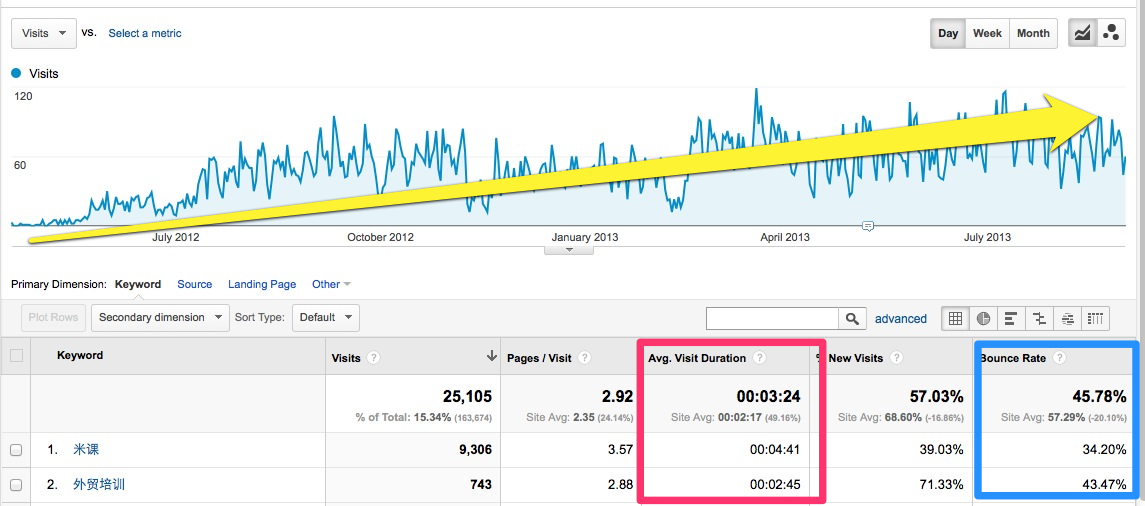Click the search magnifier button
Screen dimensions: 1145x506
(x=851, y=318)
